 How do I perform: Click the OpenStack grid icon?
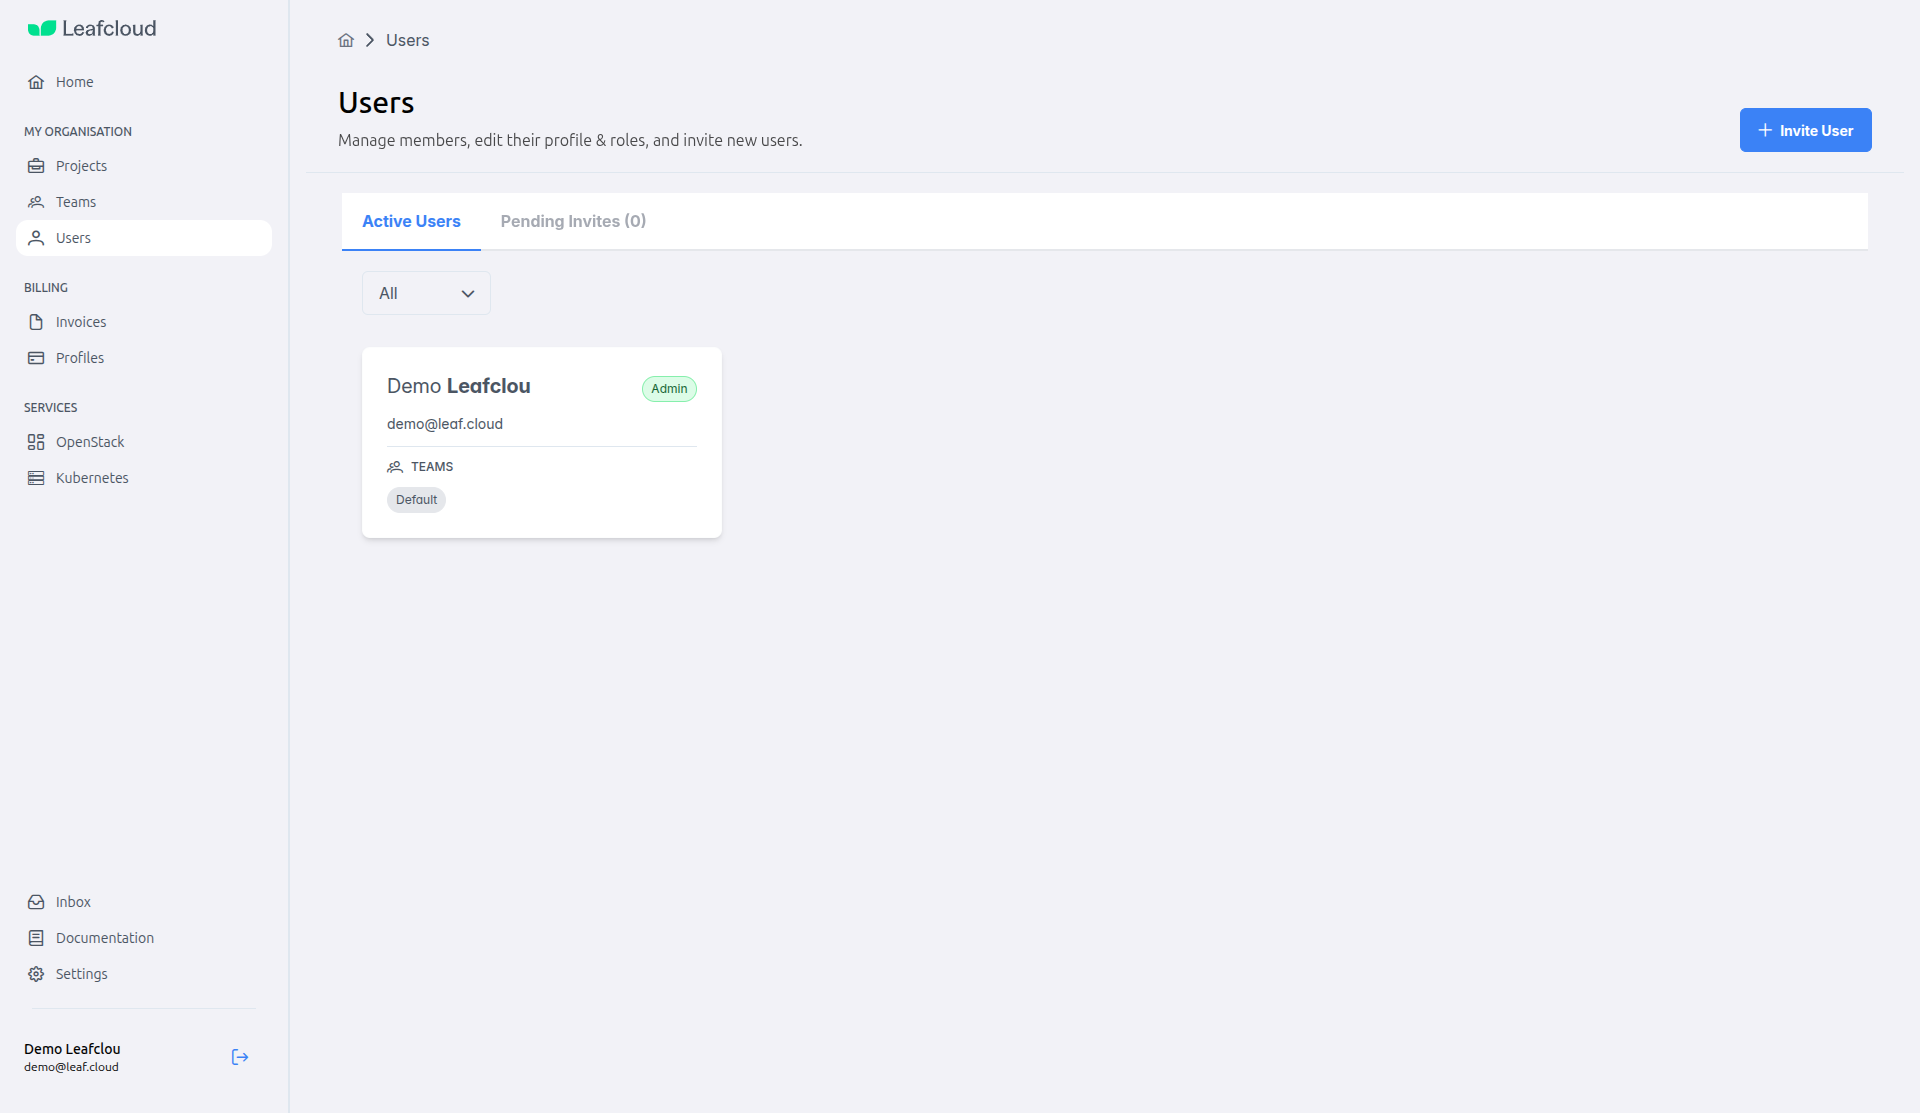point(36,442)
